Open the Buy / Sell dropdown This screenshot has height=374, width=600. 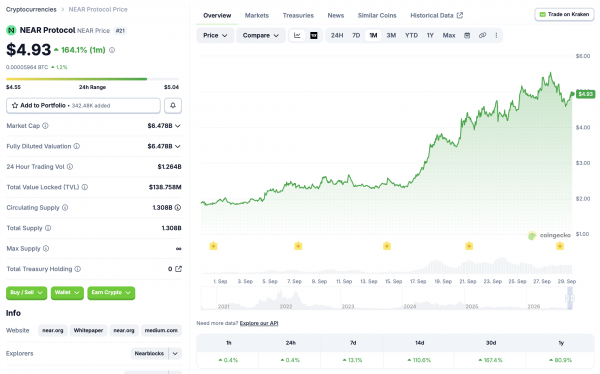tap(26, 293)
